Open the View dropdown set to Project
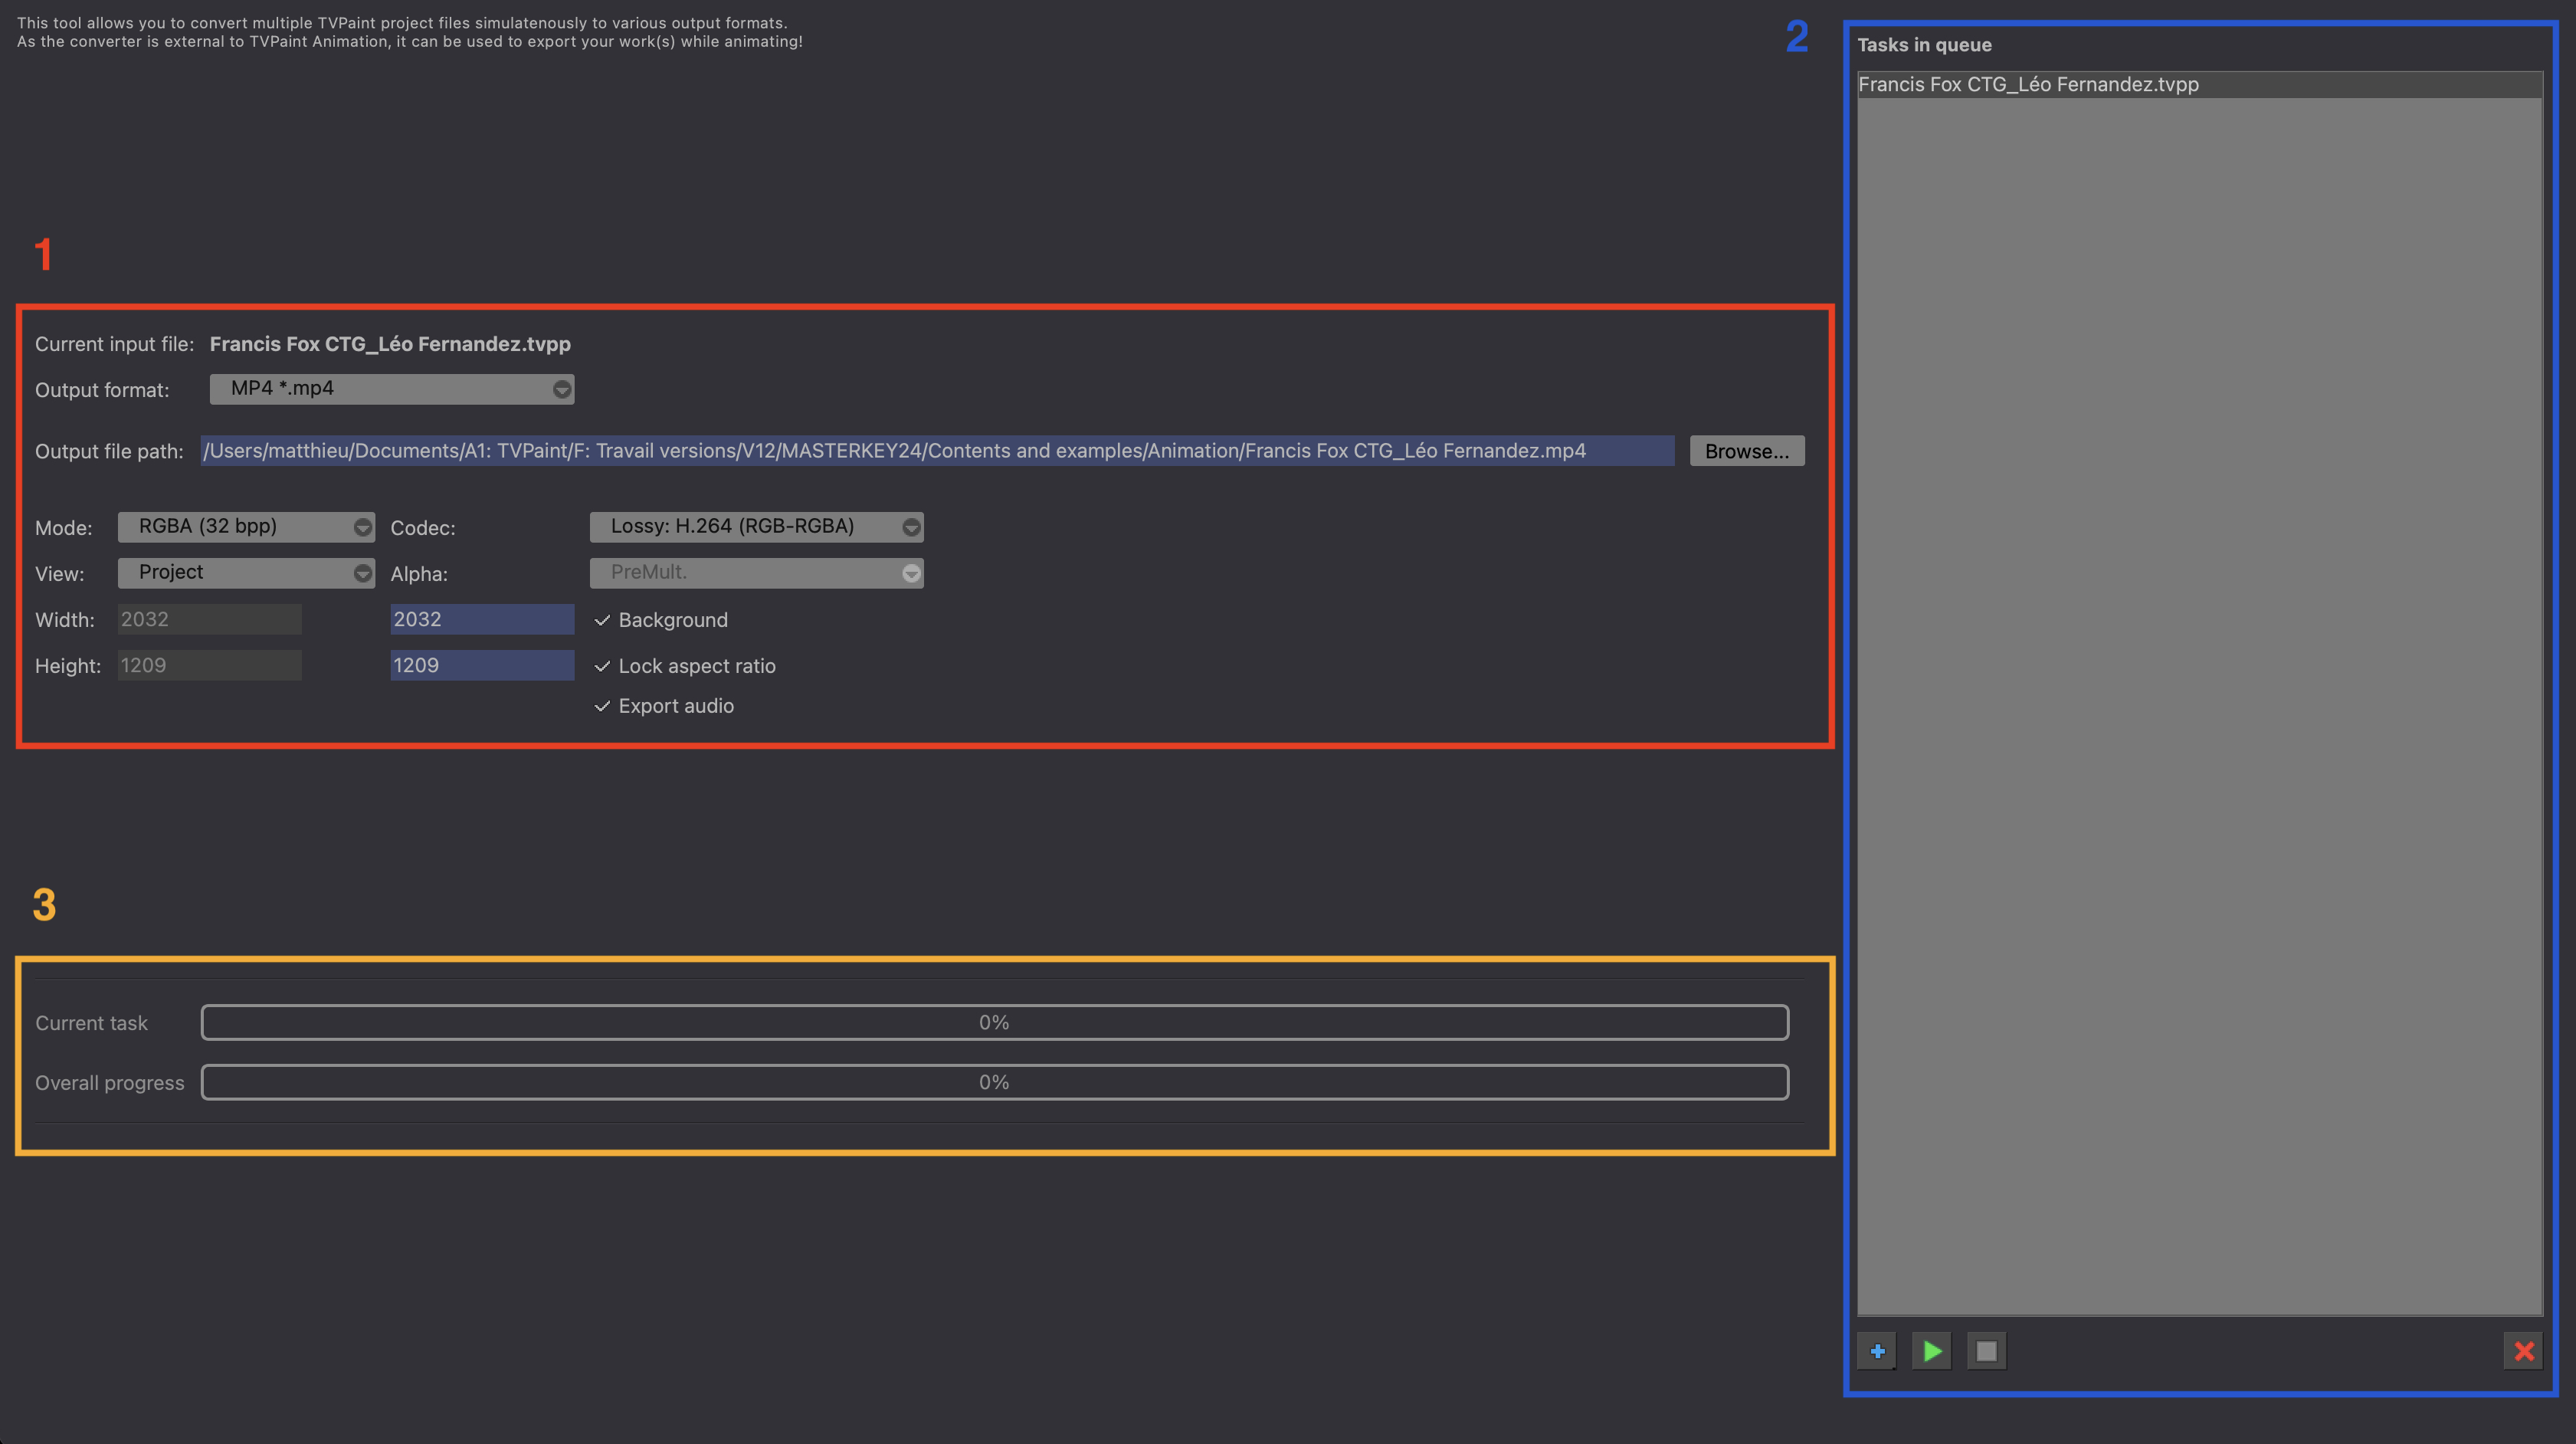This screenshot has height=1444, width=2576. click(246, 572)
